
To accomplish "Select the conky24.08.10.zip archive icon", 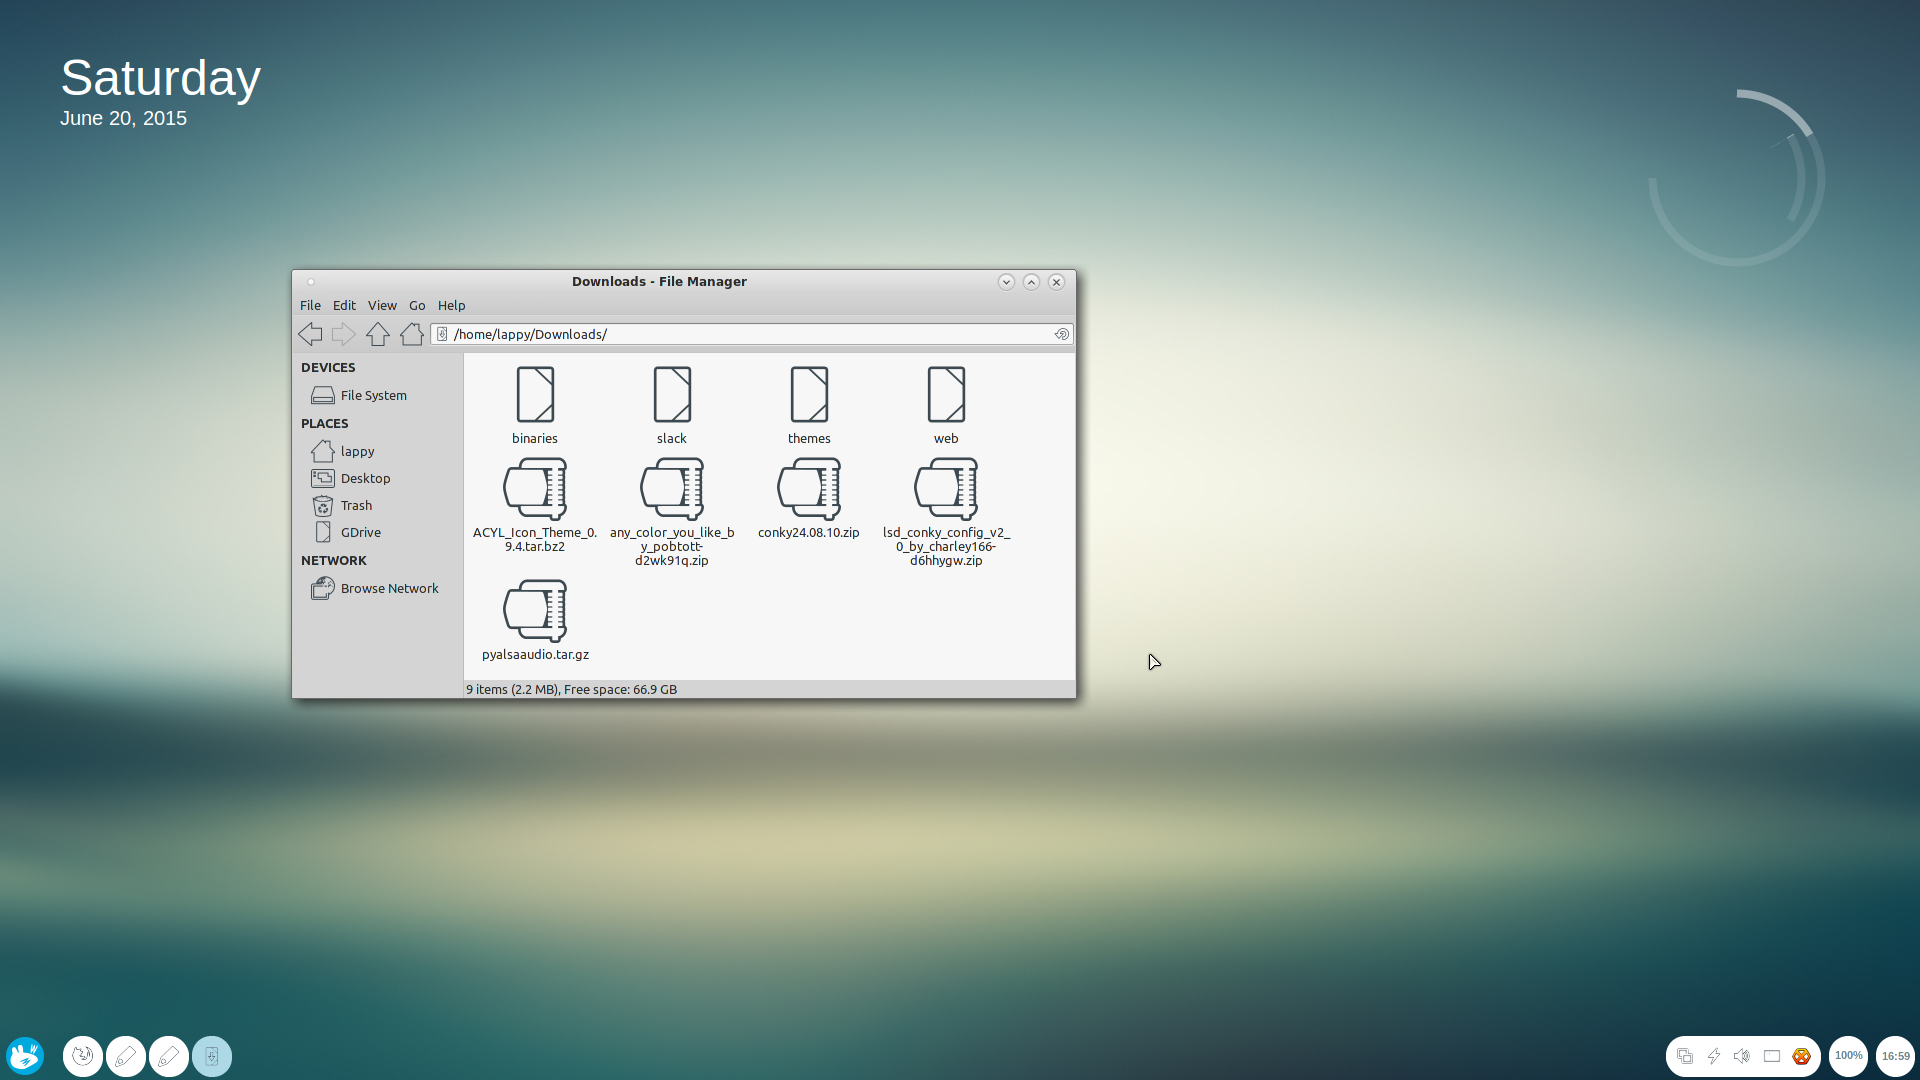I will tap(809, 489).
